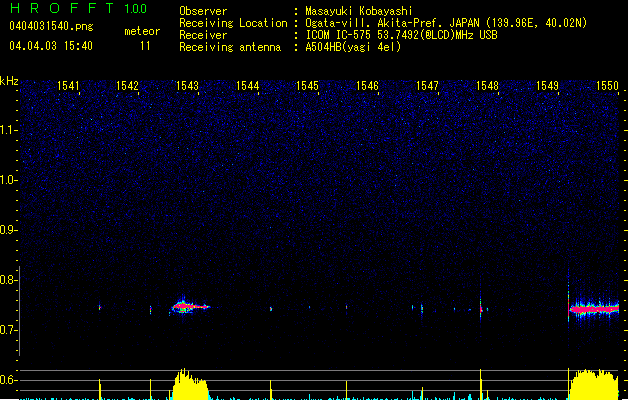Click the HROFFT 1.0.0 title text
Image resolution: width=629 pixels, height=400 pixels.
coord(79,8)
